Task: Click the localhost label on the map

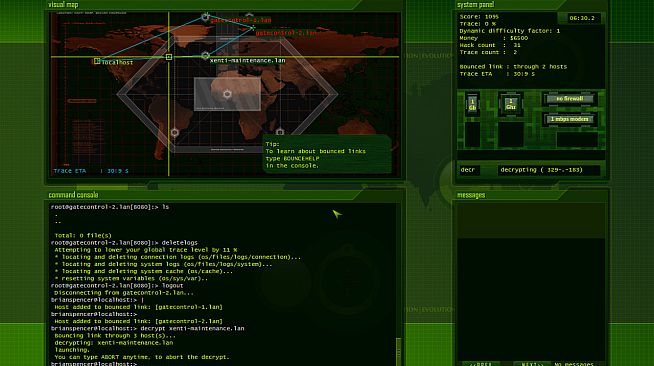Action: [x=117, y=63]
